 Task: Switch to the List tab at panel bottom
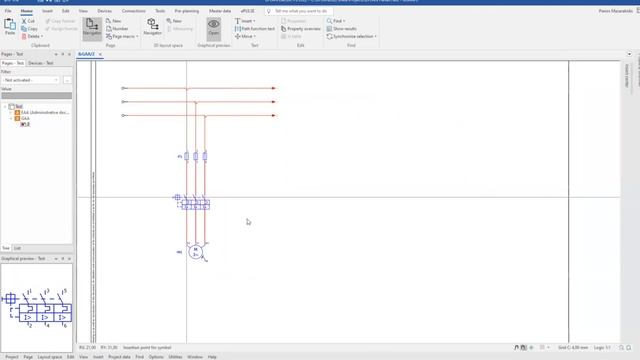[17, 248]
